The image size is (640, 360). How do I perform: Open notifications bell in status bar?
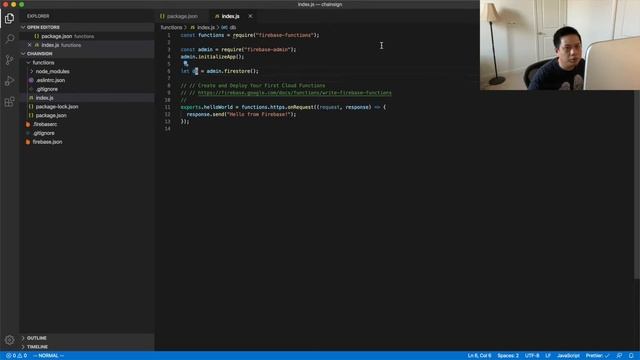(x=631, y=356)
